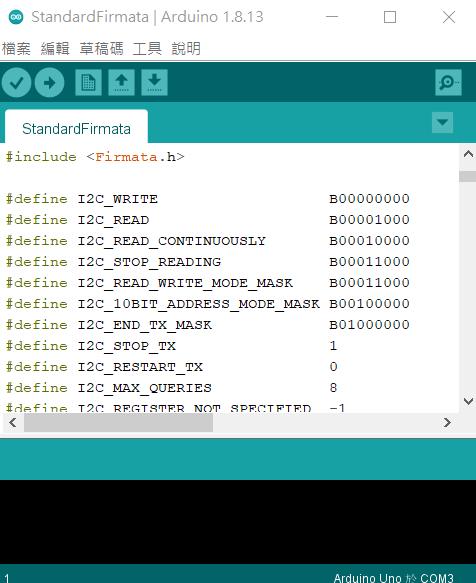Click the vertical scrollbar down arrow
Viewport: 476px width, 583px height.
[468, 401]
